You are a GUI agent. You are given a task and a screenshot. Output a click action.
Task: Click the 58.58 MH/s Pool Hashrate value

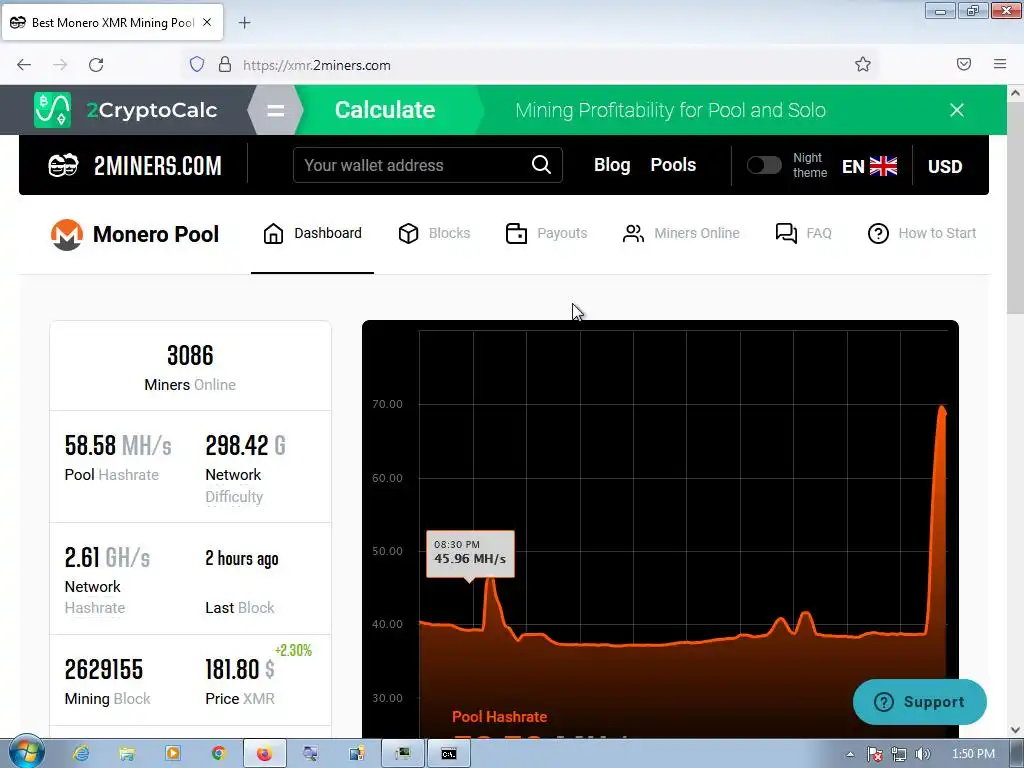(x=118, y=445)
